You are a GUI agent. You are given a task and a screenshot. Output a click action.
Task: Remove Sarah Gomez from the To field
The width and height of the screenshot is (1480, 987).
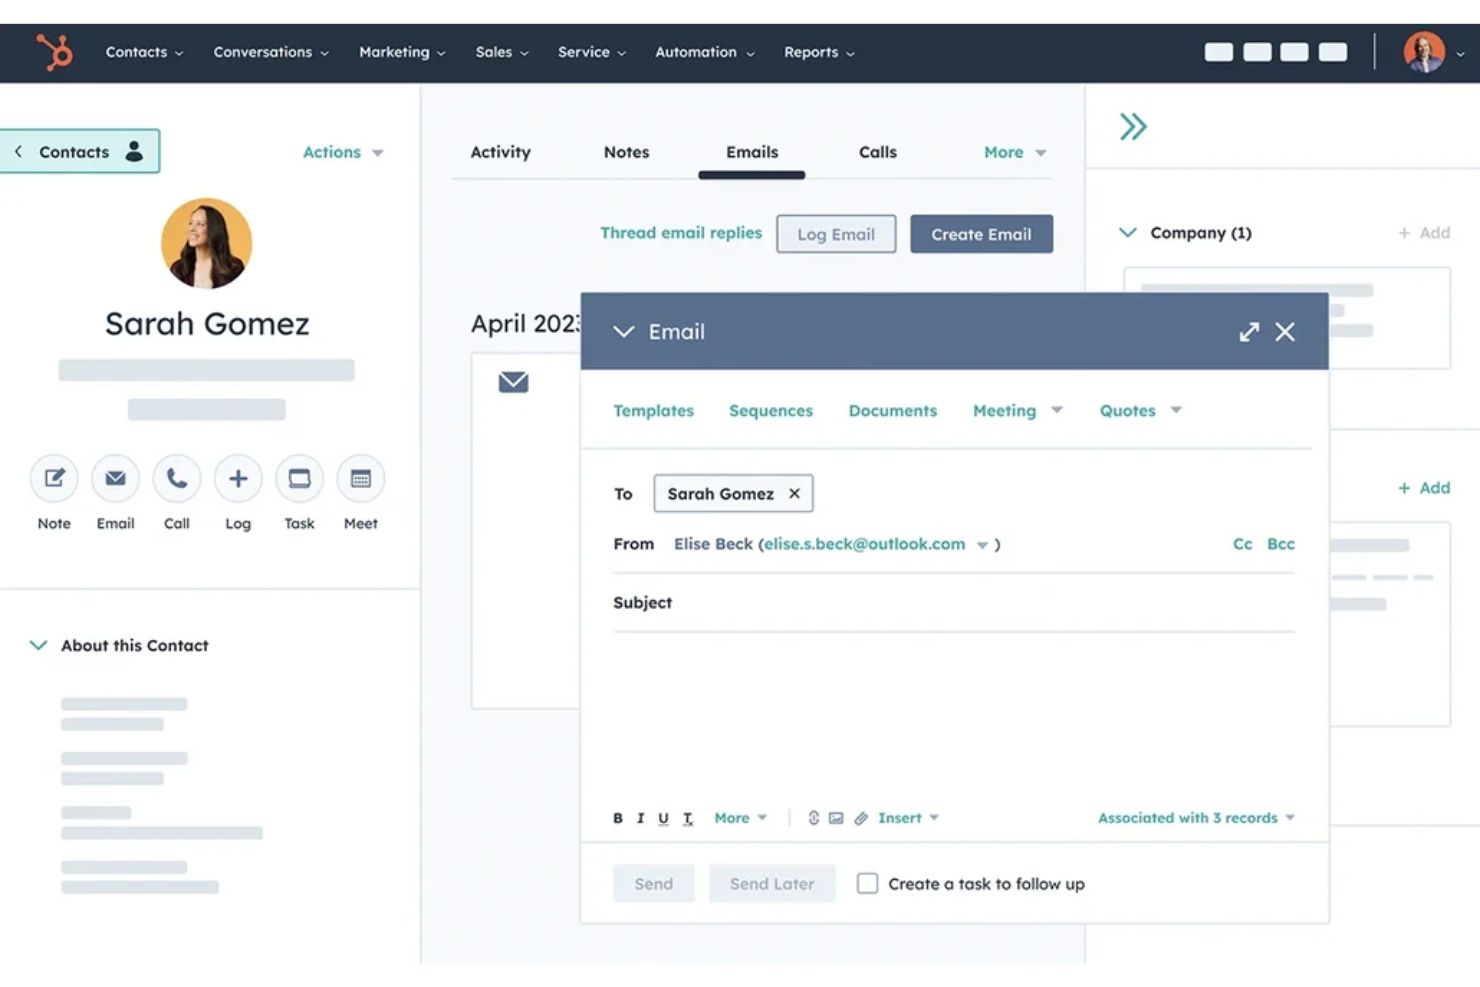(x=794, y=493)
